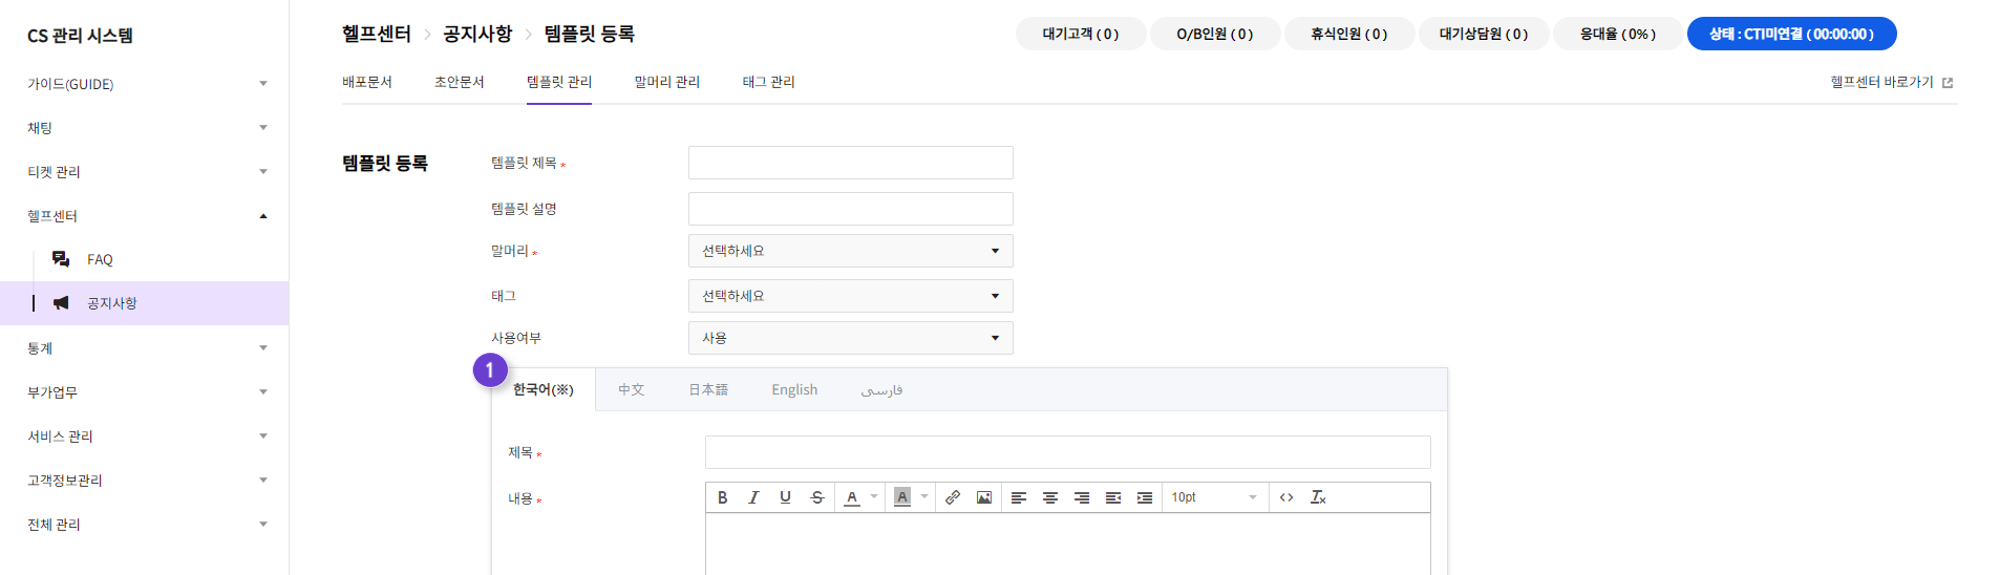
Task: Open the text color picker arrow
Action: click(x=874, y=497)
